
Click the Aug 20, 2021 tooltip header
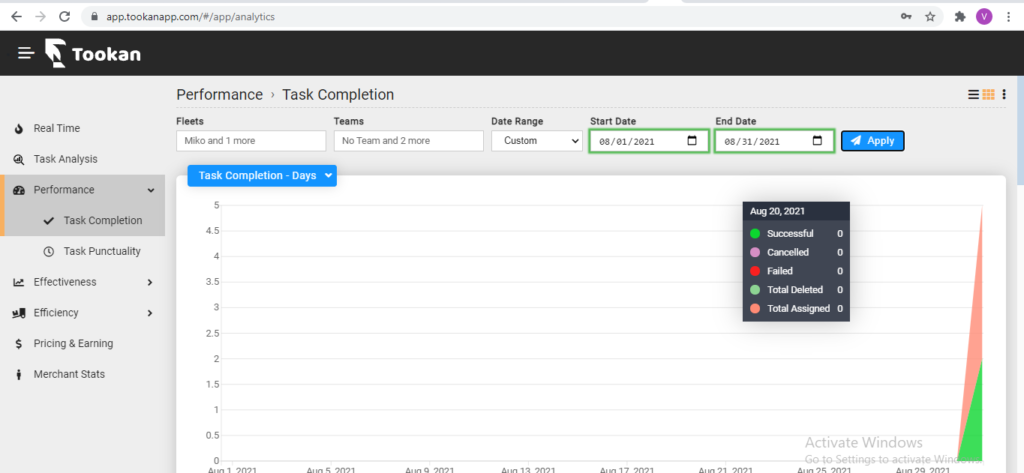(x=796, y=211)
